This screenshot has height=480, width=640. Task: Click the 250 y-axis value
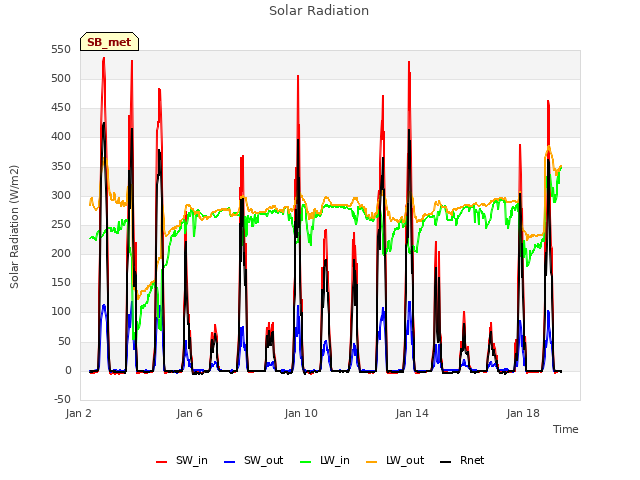[61, 224]
